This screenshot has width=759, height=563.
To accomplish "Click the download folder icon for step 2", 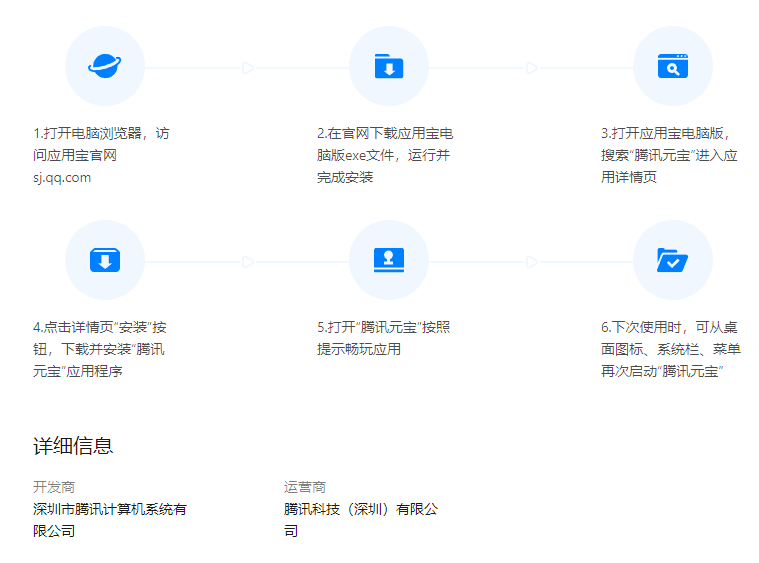I will pos(389,66).
